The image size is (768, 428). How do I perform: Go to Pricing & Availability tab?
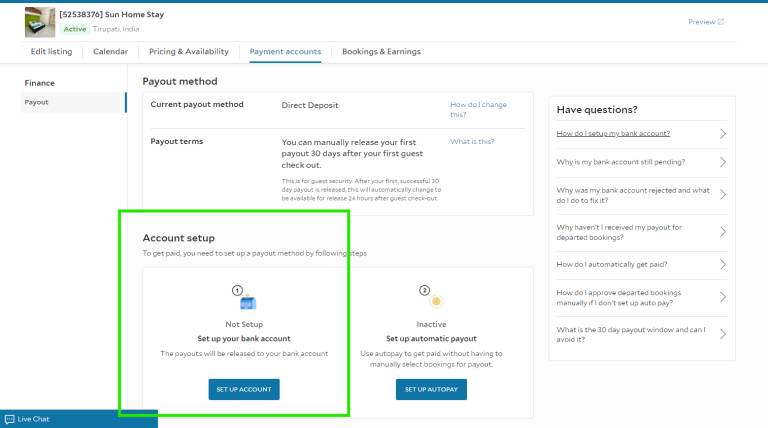[189, 51]
